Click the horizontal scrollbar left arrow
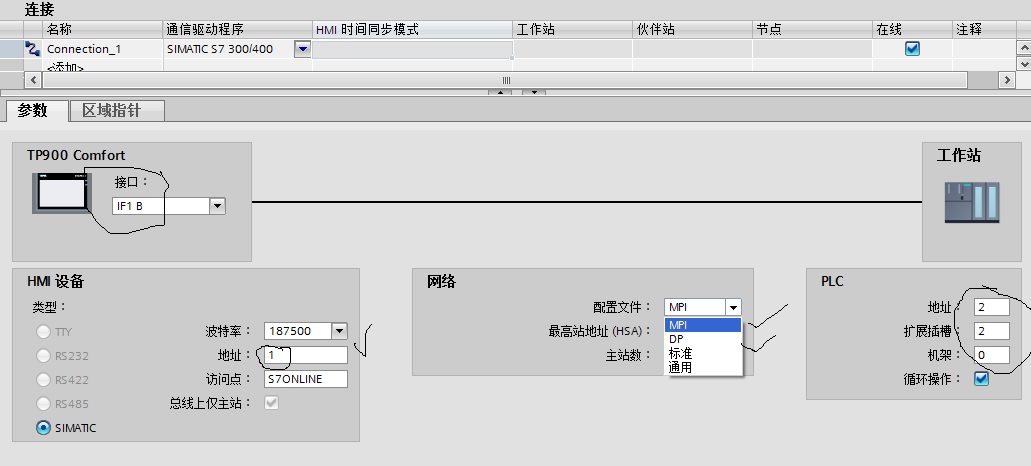Image resolution: width=1031 pixels, height=466 pixels. [x=34, y=80]
